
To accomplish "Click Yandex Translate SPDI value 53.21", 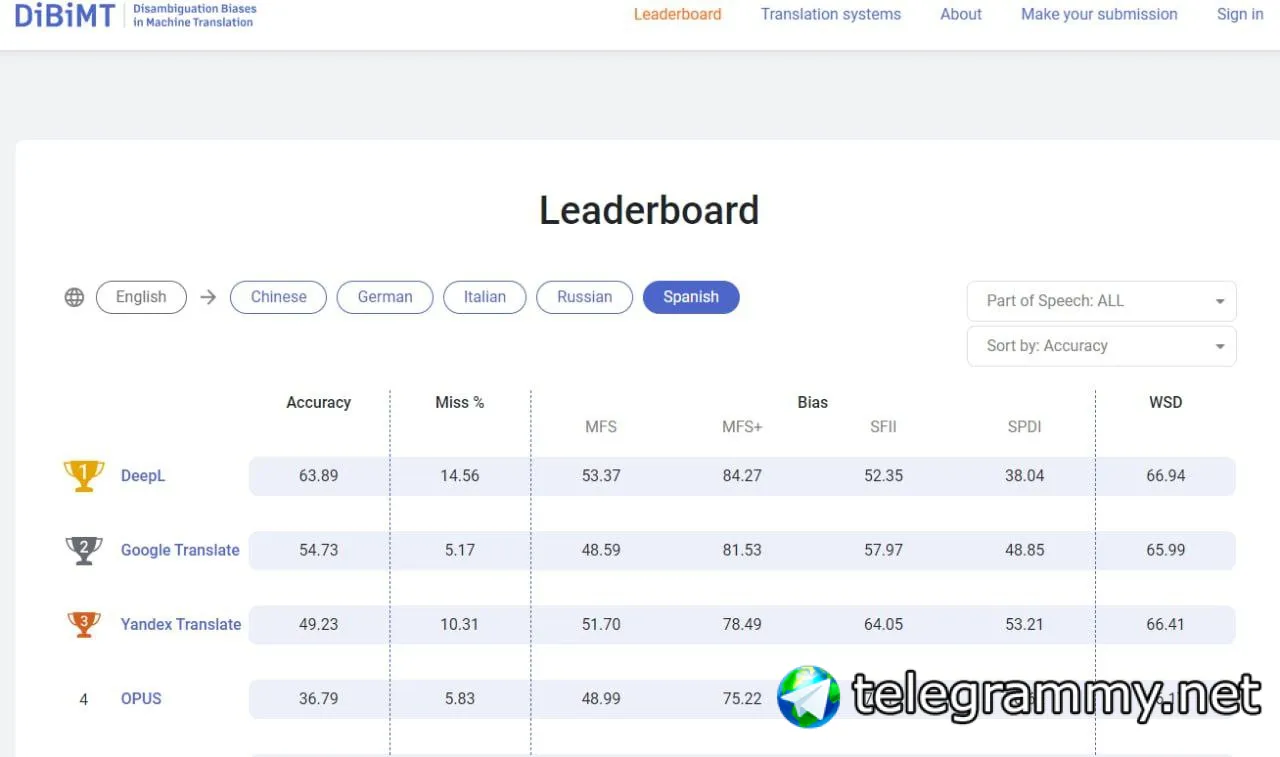I will pyautogui.click(x=1025, y=624).
